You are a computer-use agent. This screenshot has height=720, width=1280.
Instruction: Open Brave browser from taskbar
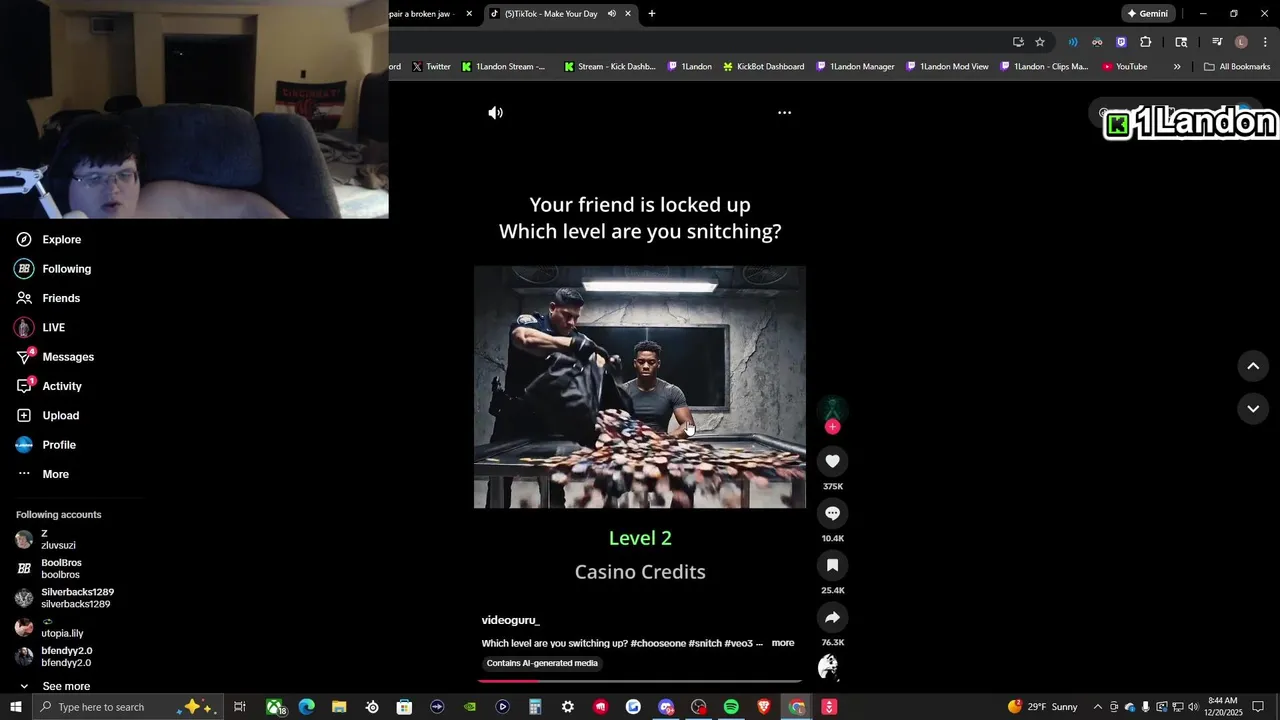coord(764,707)
